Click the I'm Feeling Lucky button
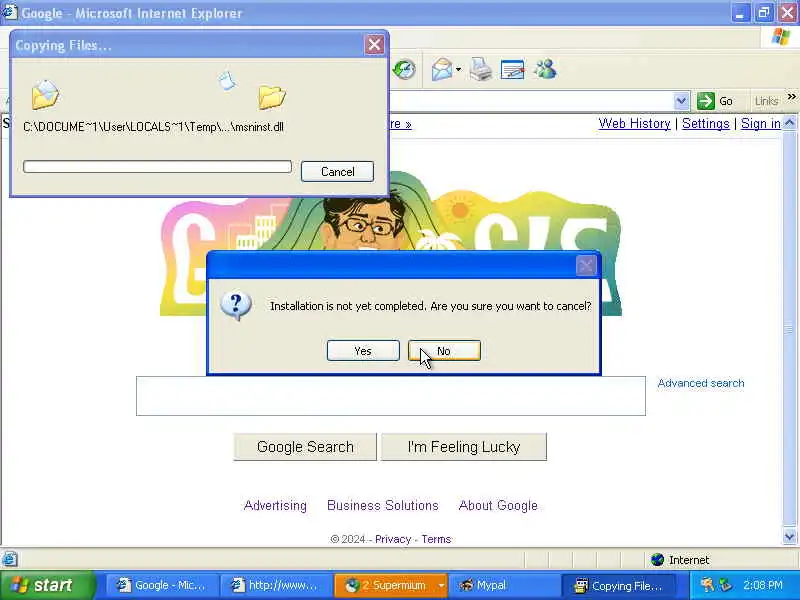 (464, 447)
